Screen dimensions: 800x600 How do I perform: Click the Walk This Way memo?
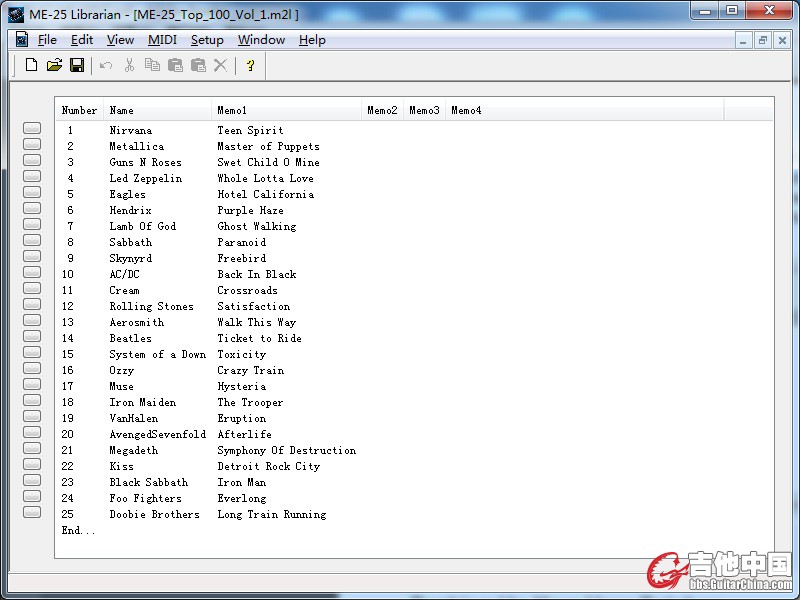257,322
